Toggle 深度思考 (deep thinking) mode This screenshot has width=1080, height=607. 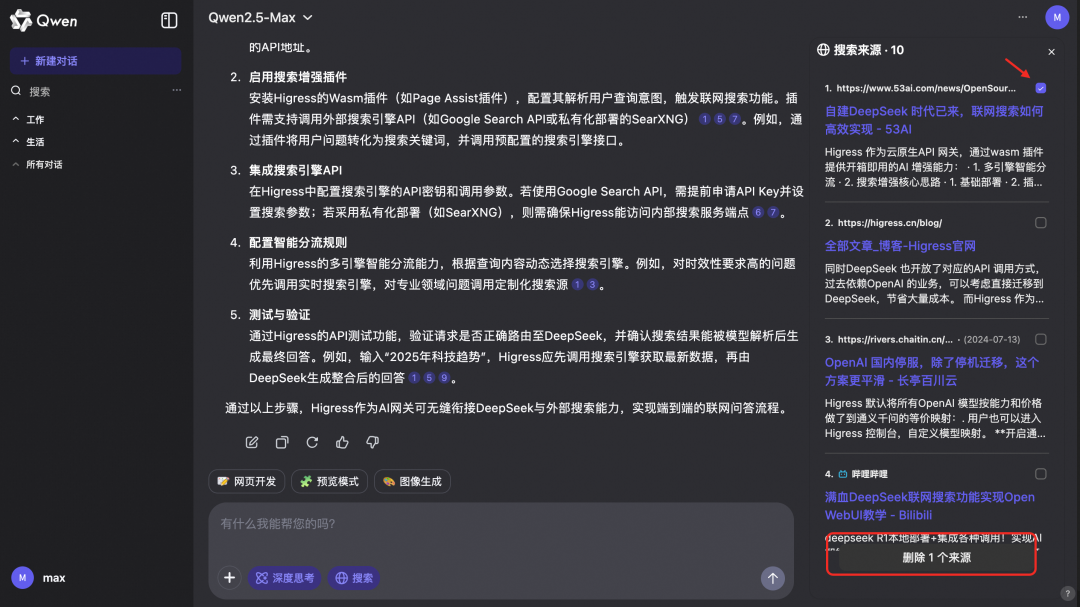coord(284,577)
